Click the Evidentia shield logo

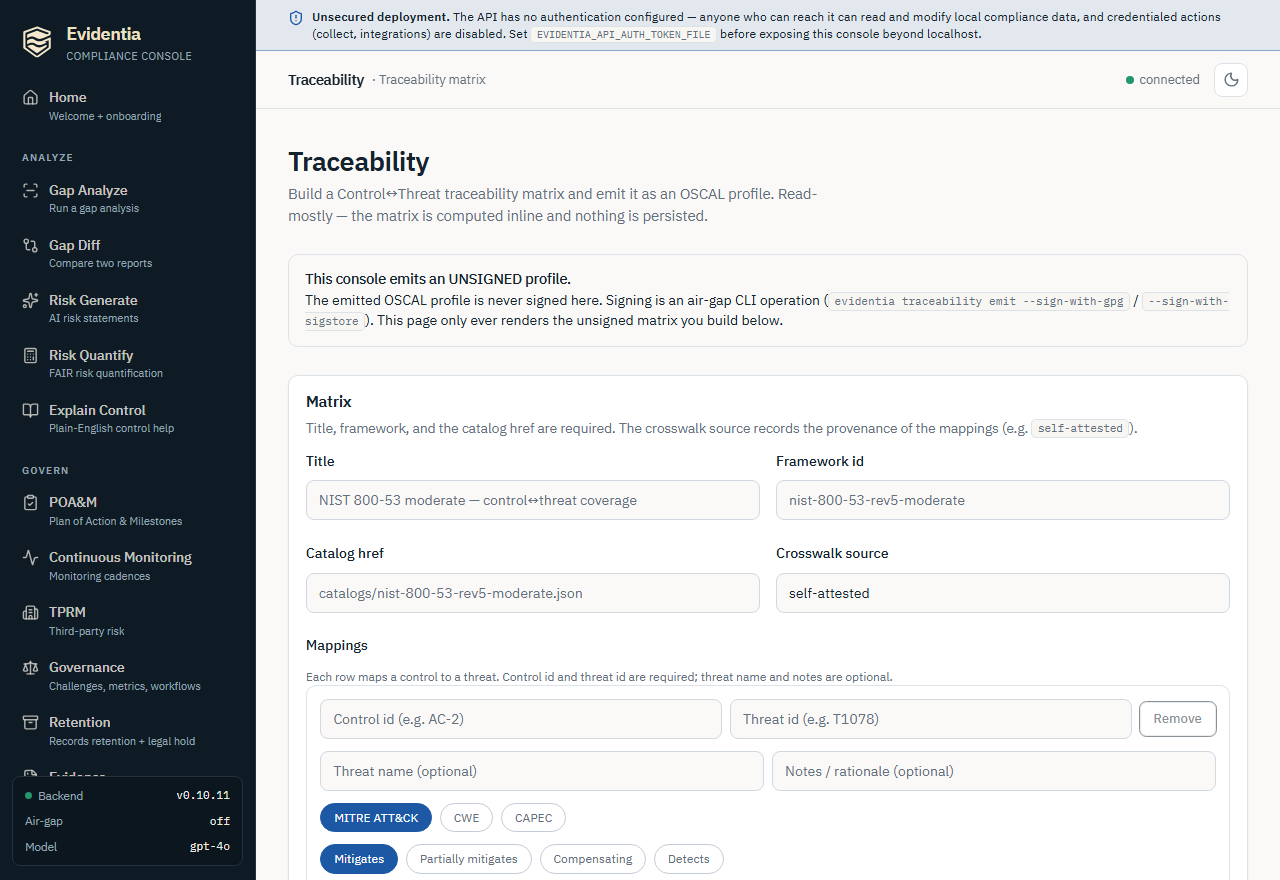point(37,43)
